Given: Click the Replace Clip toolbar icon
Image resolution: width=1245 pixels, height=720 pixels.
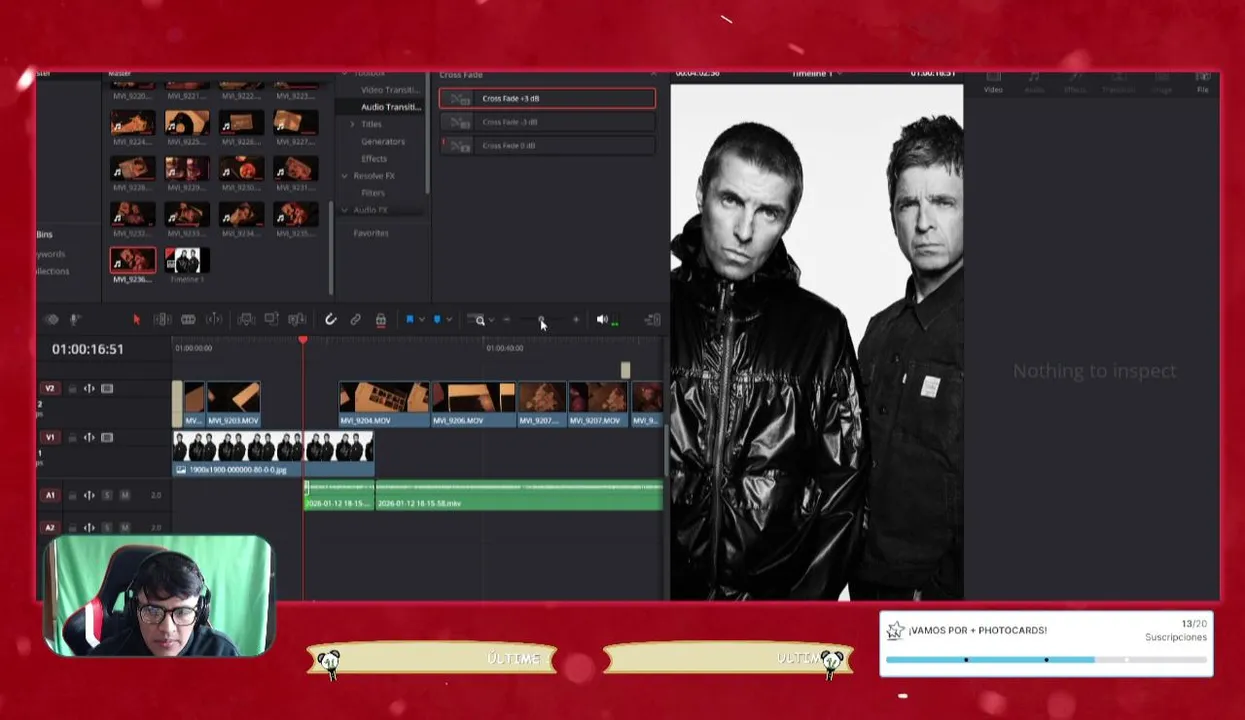Looking at the screenshot, I should click(x=297, y=320).
